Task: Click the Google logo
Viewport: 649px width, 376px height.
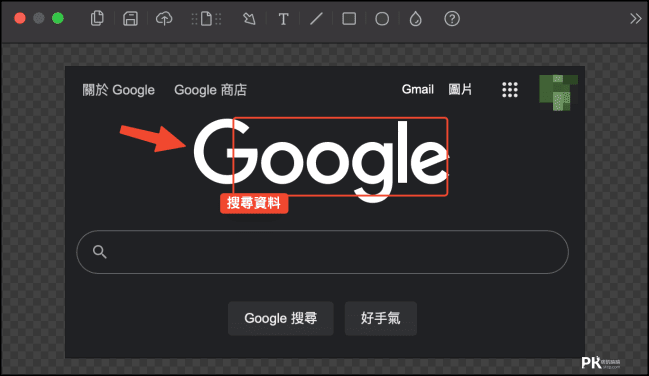Action: coord(321,160)
